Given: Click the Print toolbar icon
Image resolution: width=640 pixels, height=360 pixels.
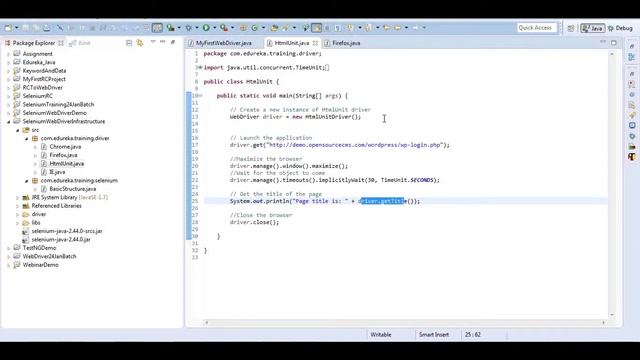Looking at the screenshot, I should tap(47, 28).
